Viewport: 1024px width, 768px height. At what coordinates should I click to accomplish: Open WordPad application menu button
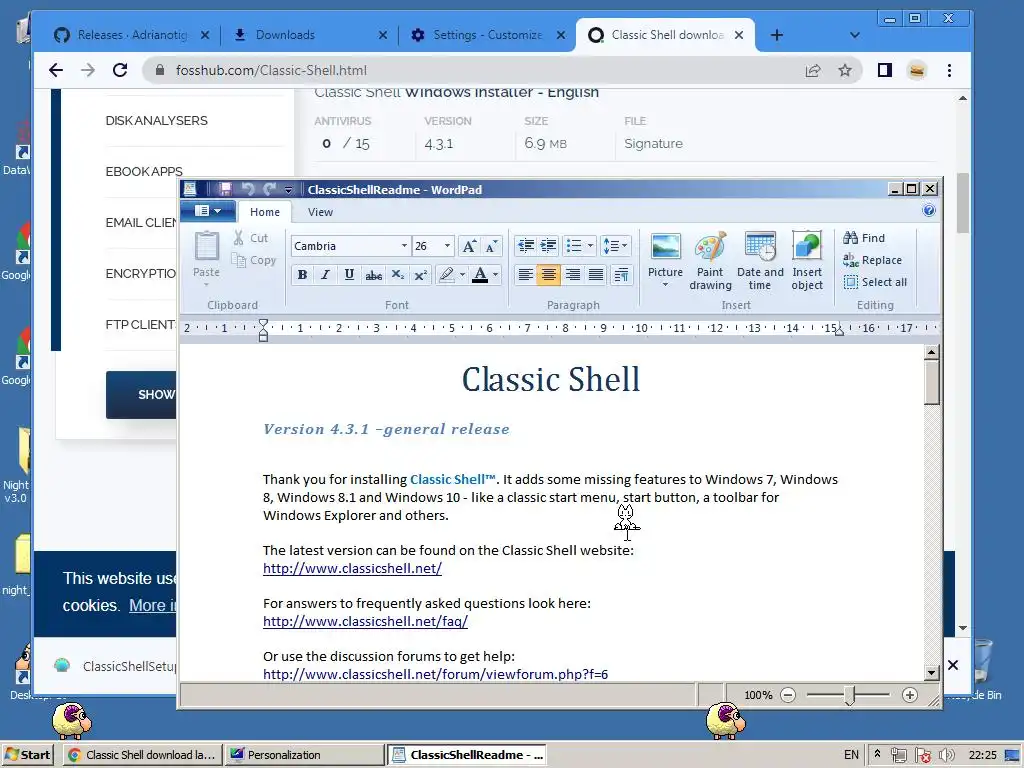(207, 211)
